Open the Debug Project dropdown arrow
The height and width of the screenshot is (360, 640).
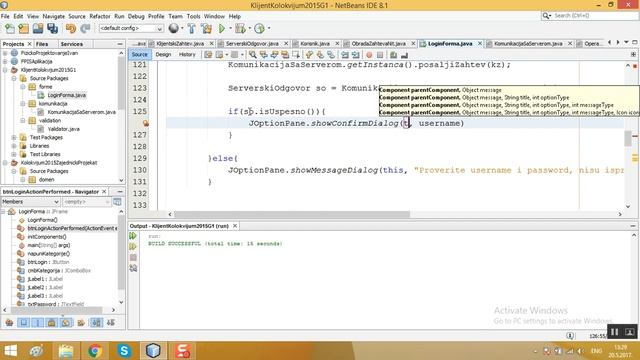click(249, 28)
